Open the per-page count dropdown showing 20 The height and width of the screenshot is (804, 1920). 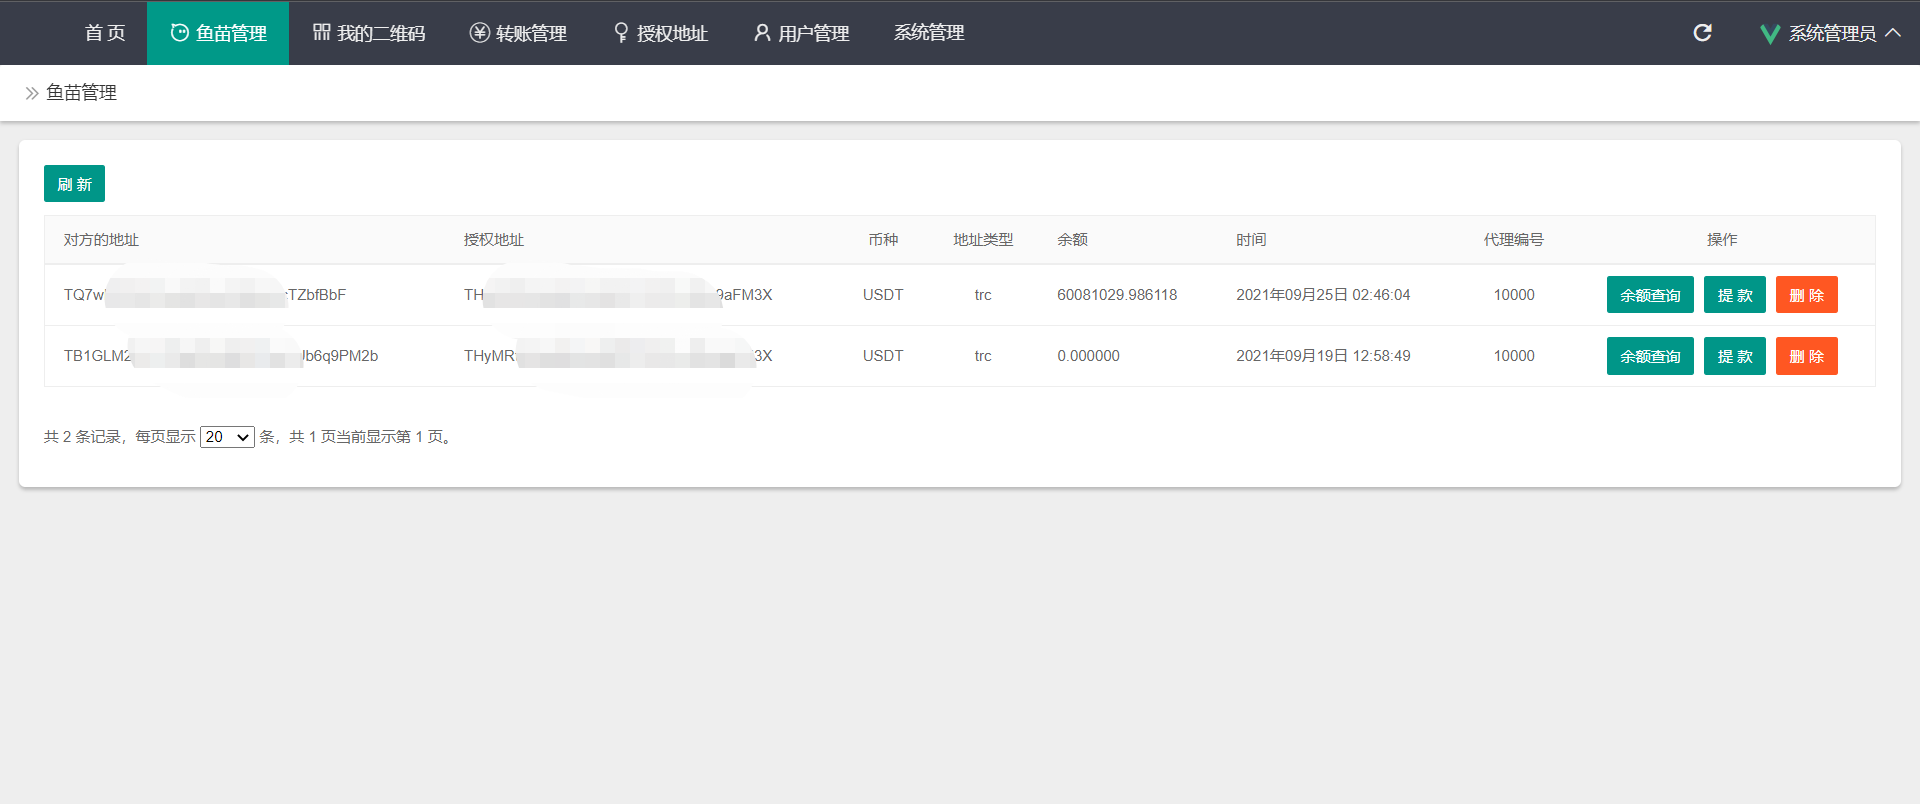point(227,437)
